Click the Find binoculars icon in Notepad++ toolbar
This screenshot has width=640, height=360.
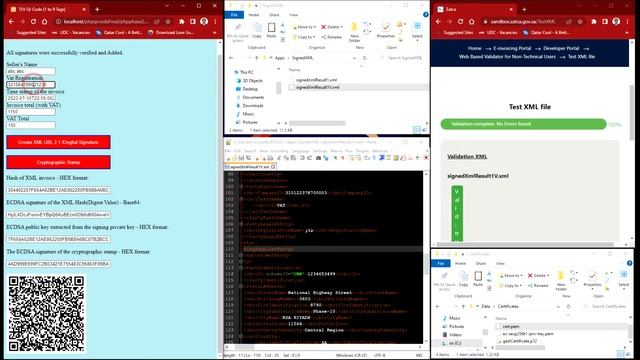coord(318,158)
